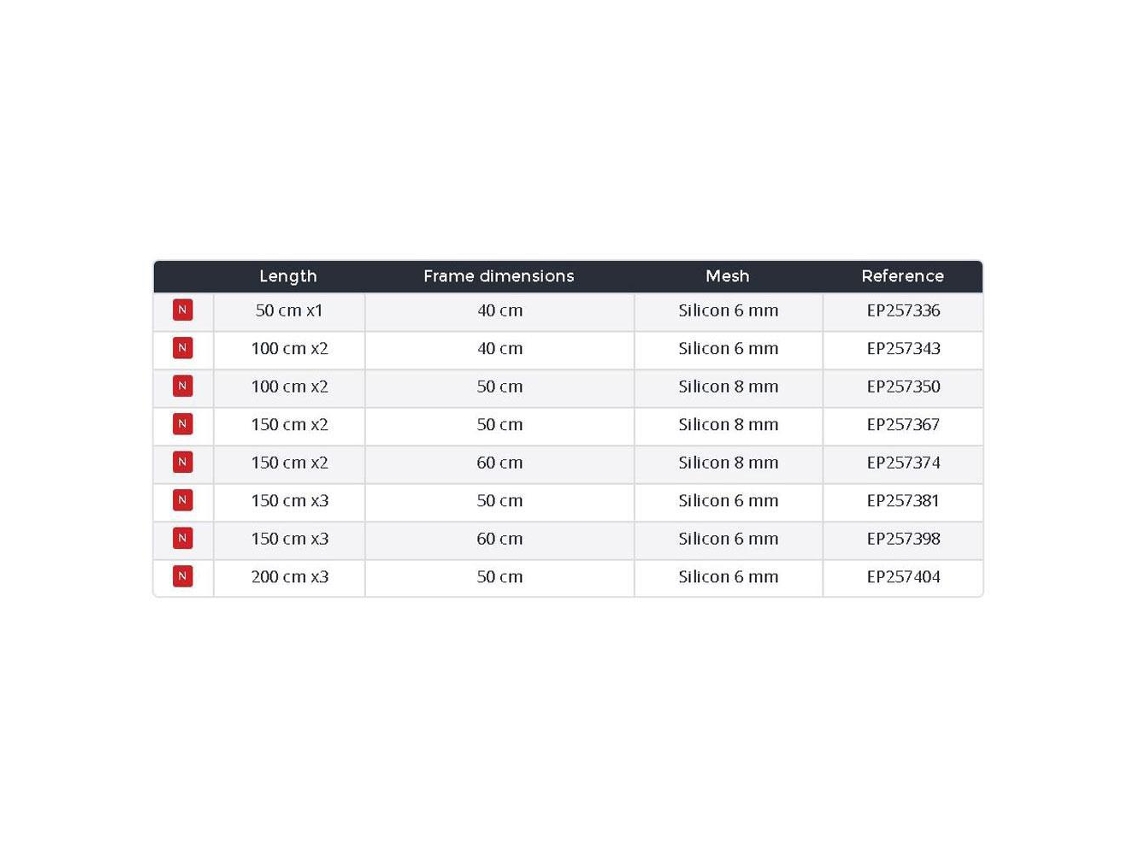Click the N badge next to EP257367

(182, 424)
